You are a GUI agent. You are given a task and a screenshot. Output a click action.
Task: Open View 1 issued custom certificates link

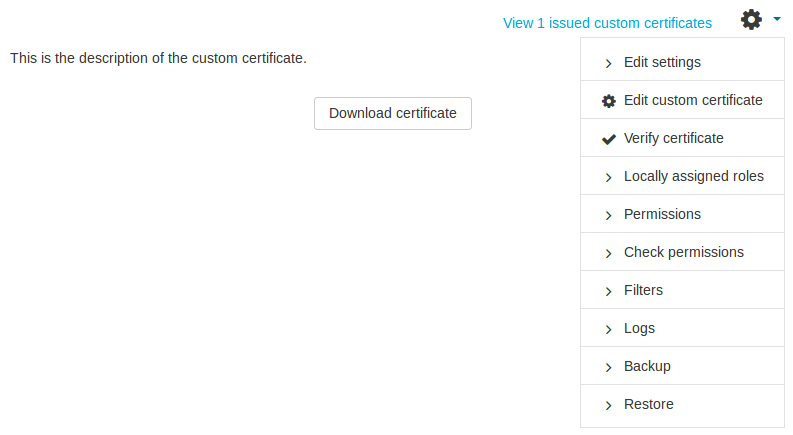607,22
